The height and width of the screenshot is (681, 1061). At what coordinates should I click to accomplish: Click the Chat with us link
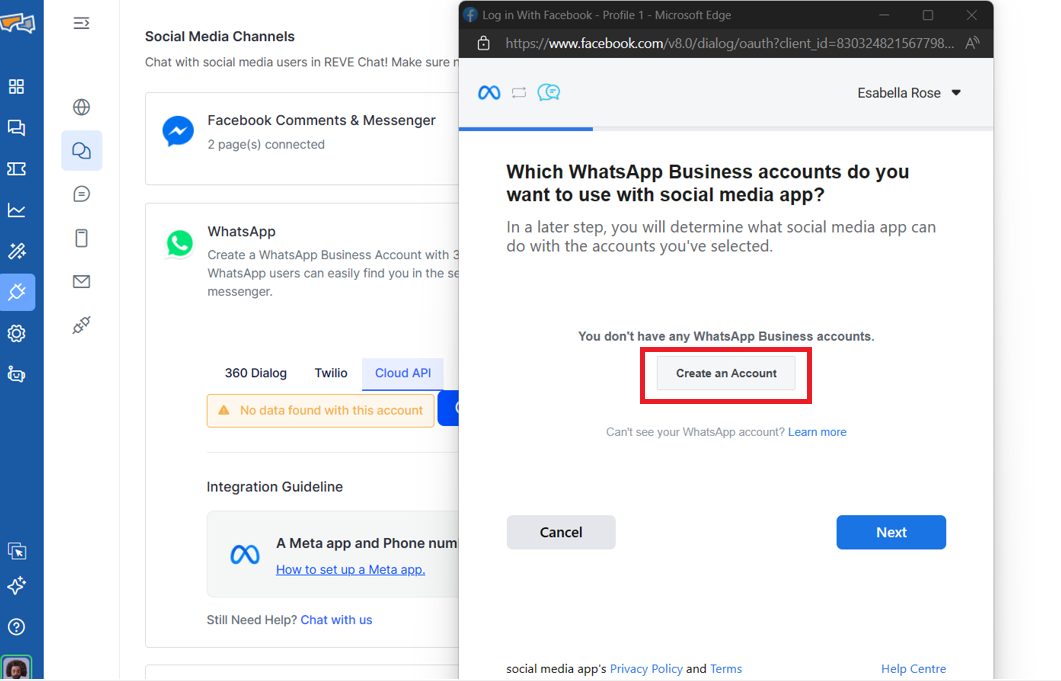[336, 619]
